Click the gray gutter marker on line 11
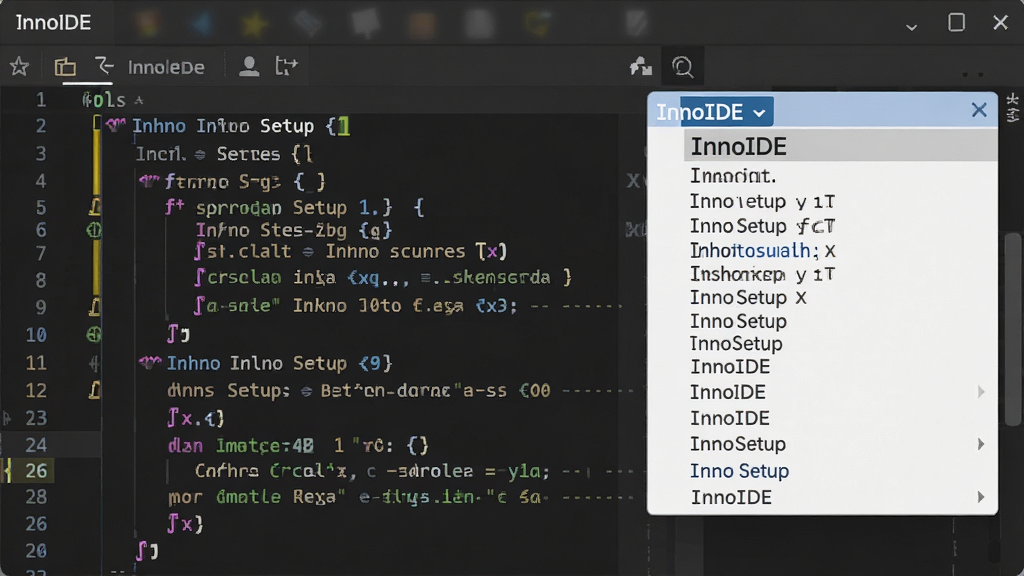Image resolution: width=1024 pixels, height=576 pixels. tap(95, 363)
